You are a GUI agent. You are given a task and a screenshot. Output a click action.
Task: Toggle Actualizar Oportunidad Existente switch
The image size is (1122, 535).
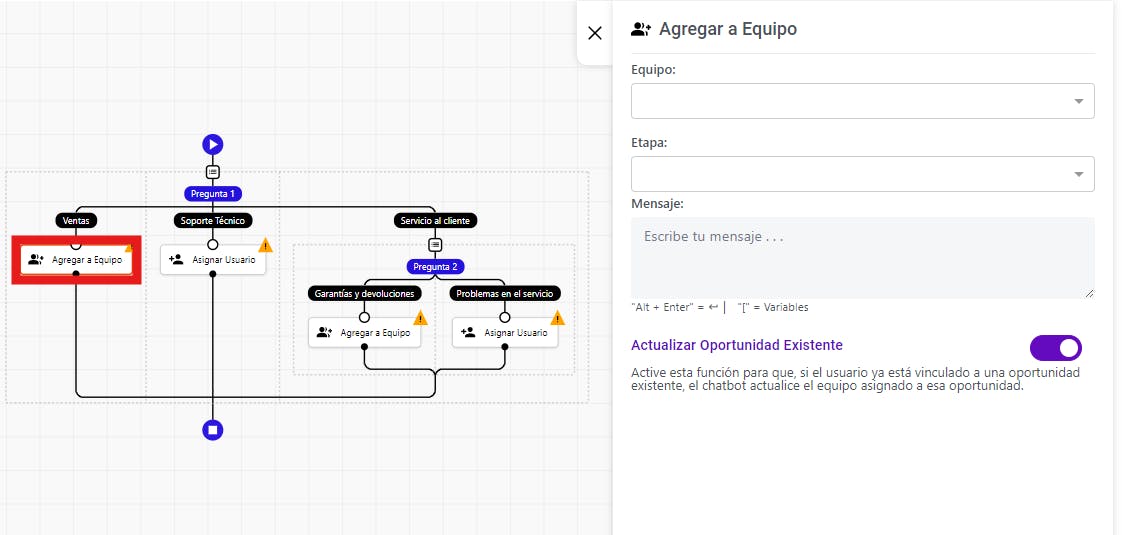click(1055, 348)
